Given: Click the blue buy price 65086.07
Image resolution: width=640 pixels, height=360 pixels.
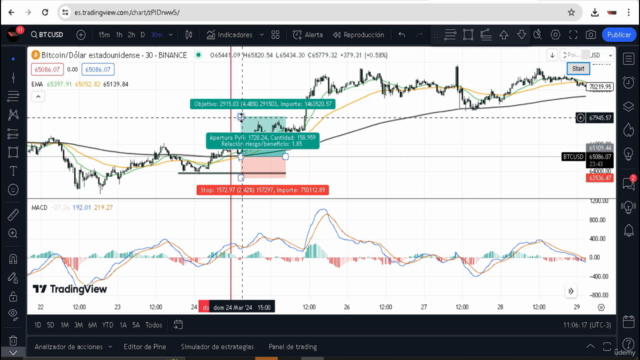Looking at the screenshot, I should pos(98,69).
